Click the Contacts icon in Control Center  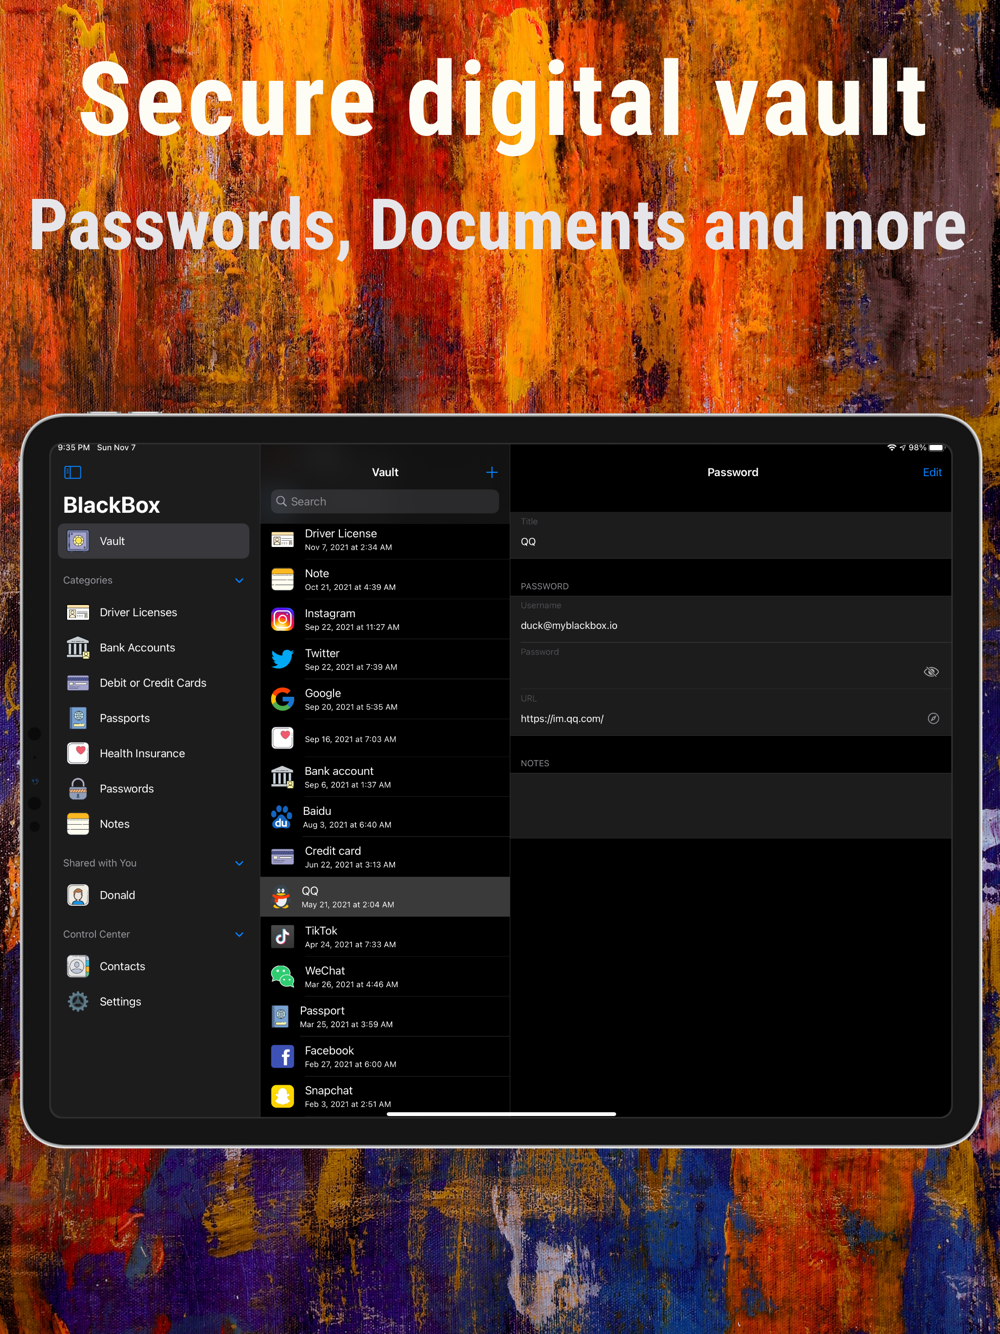78,966
